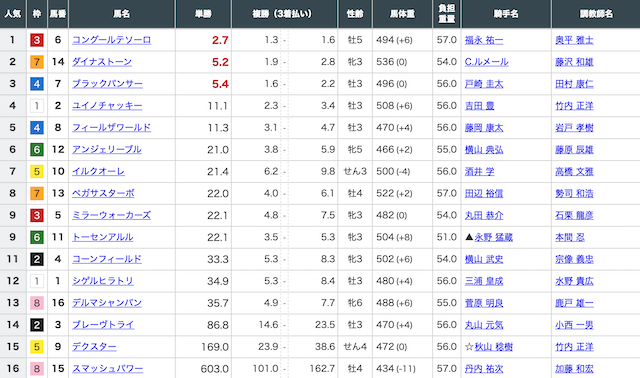Click horse name スマッシュパワー
640x378 pixels.
click(x=107, y=368)
